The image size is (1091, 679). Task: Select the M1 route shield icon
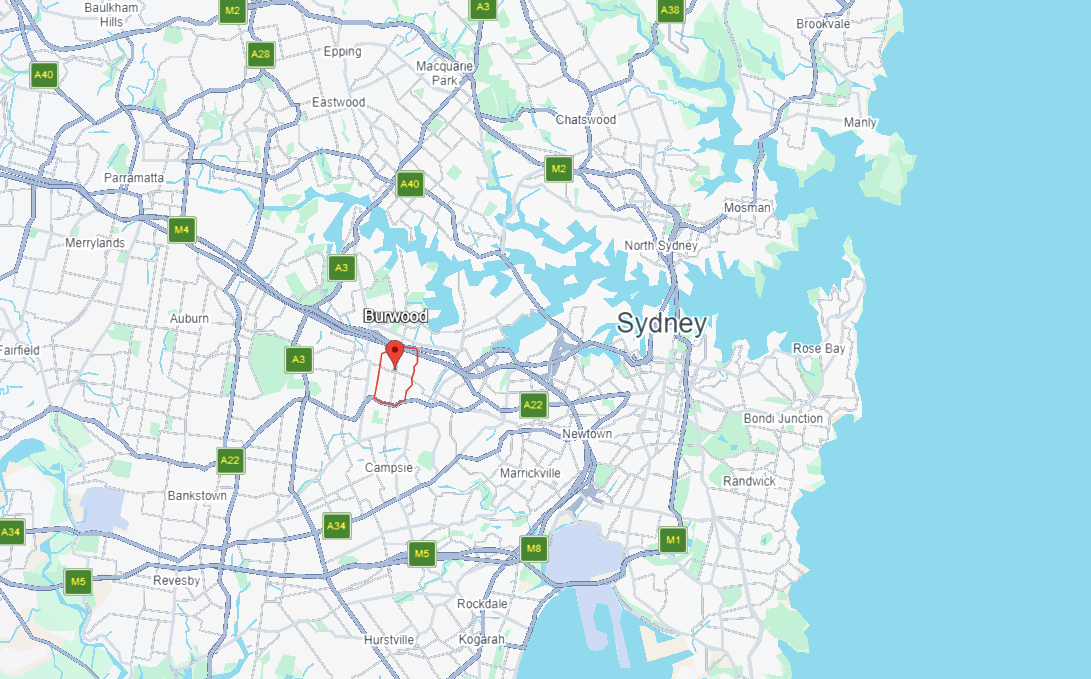pyautogui.click(x=673, y=540)
